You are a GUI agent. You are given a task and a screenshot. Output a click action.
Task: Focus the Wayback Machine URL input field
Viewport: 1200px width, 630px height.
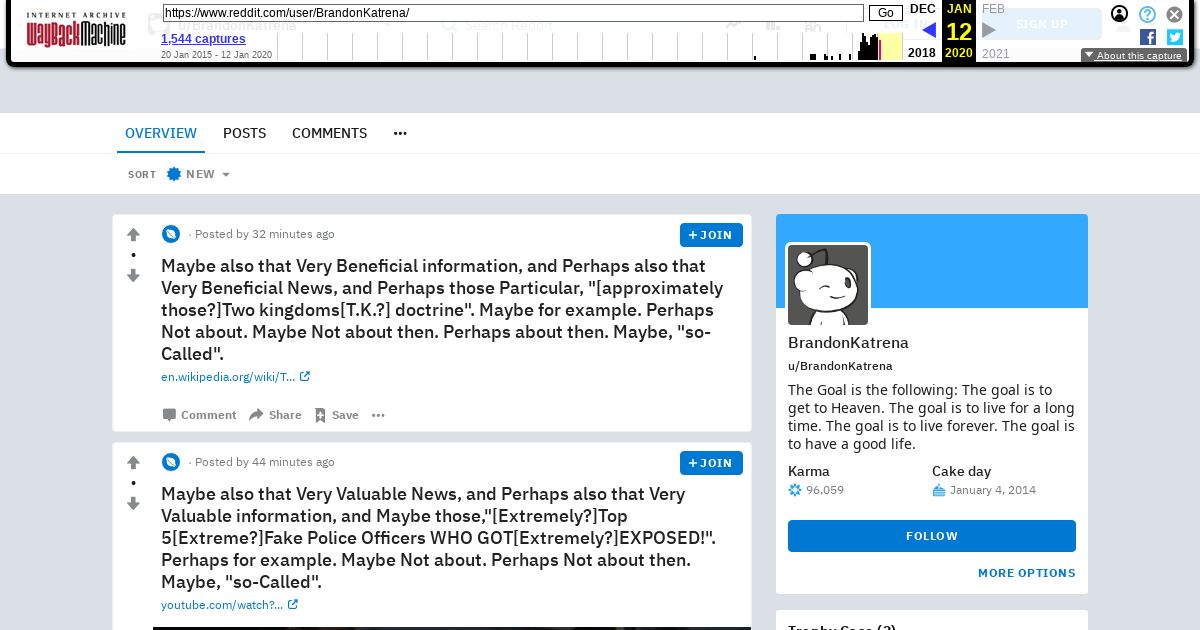(x=513, y=13)
